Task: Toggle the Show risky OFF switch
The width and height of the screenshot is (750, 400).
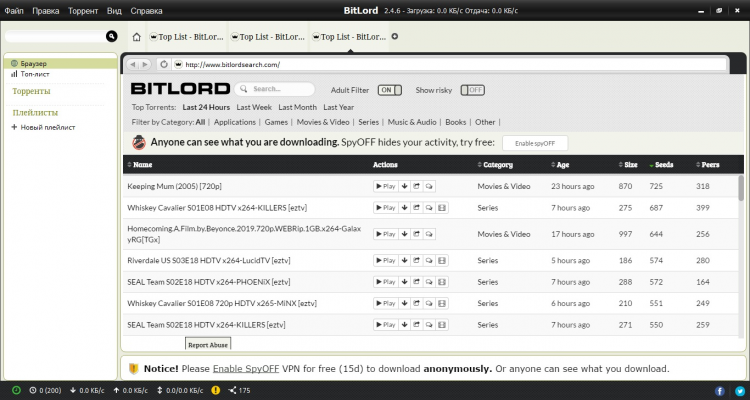Action: [x=473, y=90]
